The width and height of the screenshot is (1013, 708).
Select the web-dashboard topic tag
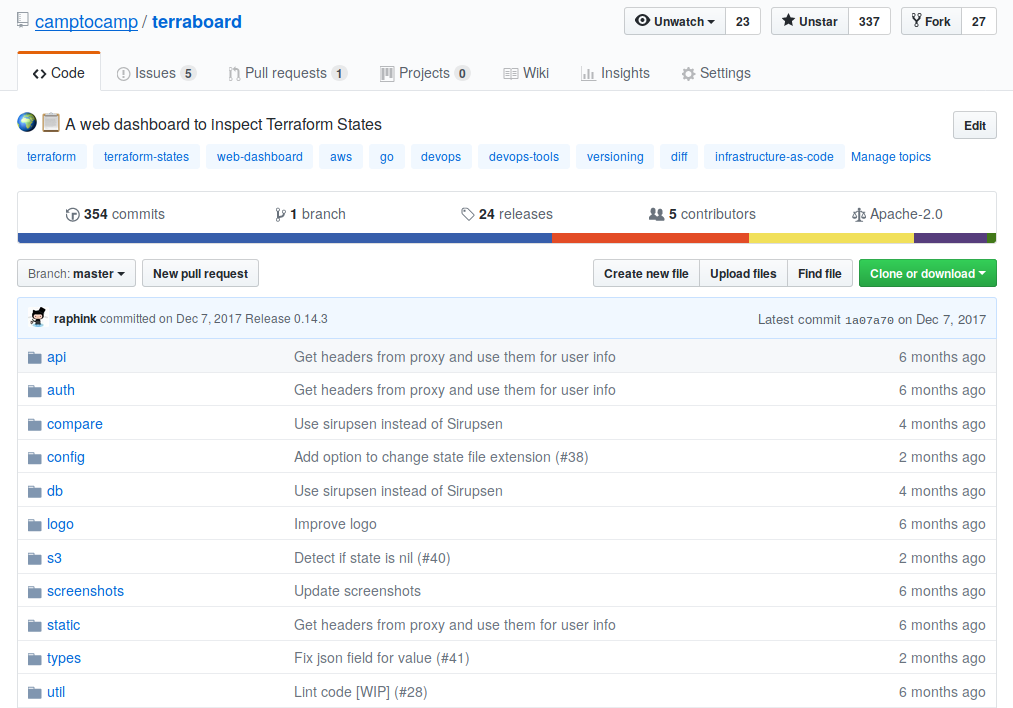(260, 157)
